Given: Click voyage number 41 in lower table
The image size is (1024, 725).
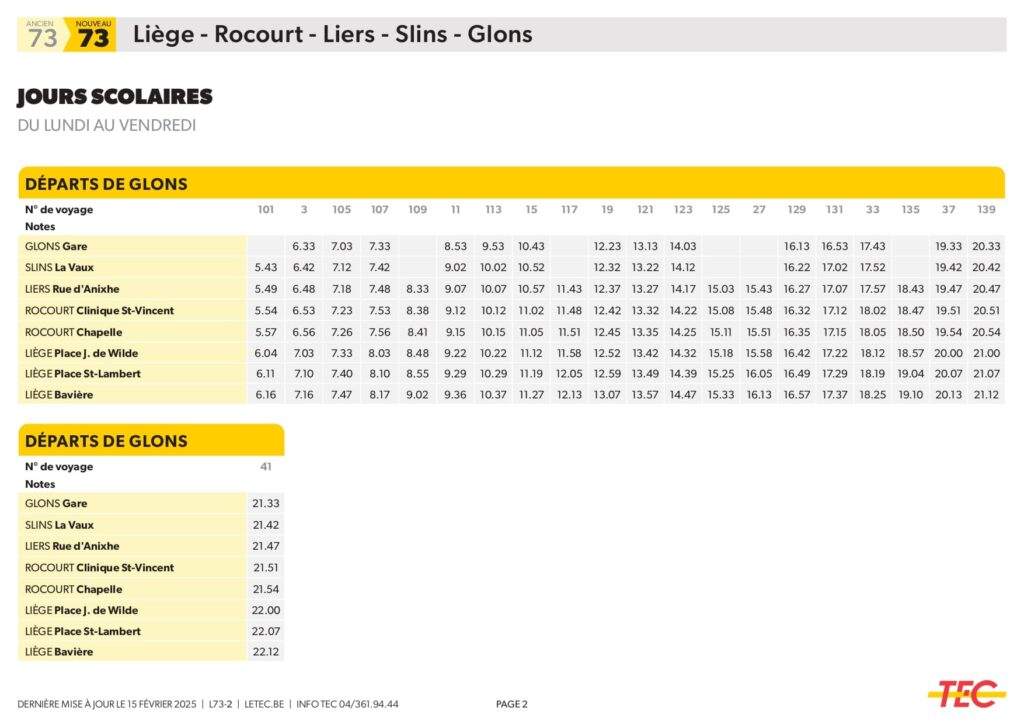Looking at the screenshot, I should tap(265, 467).
